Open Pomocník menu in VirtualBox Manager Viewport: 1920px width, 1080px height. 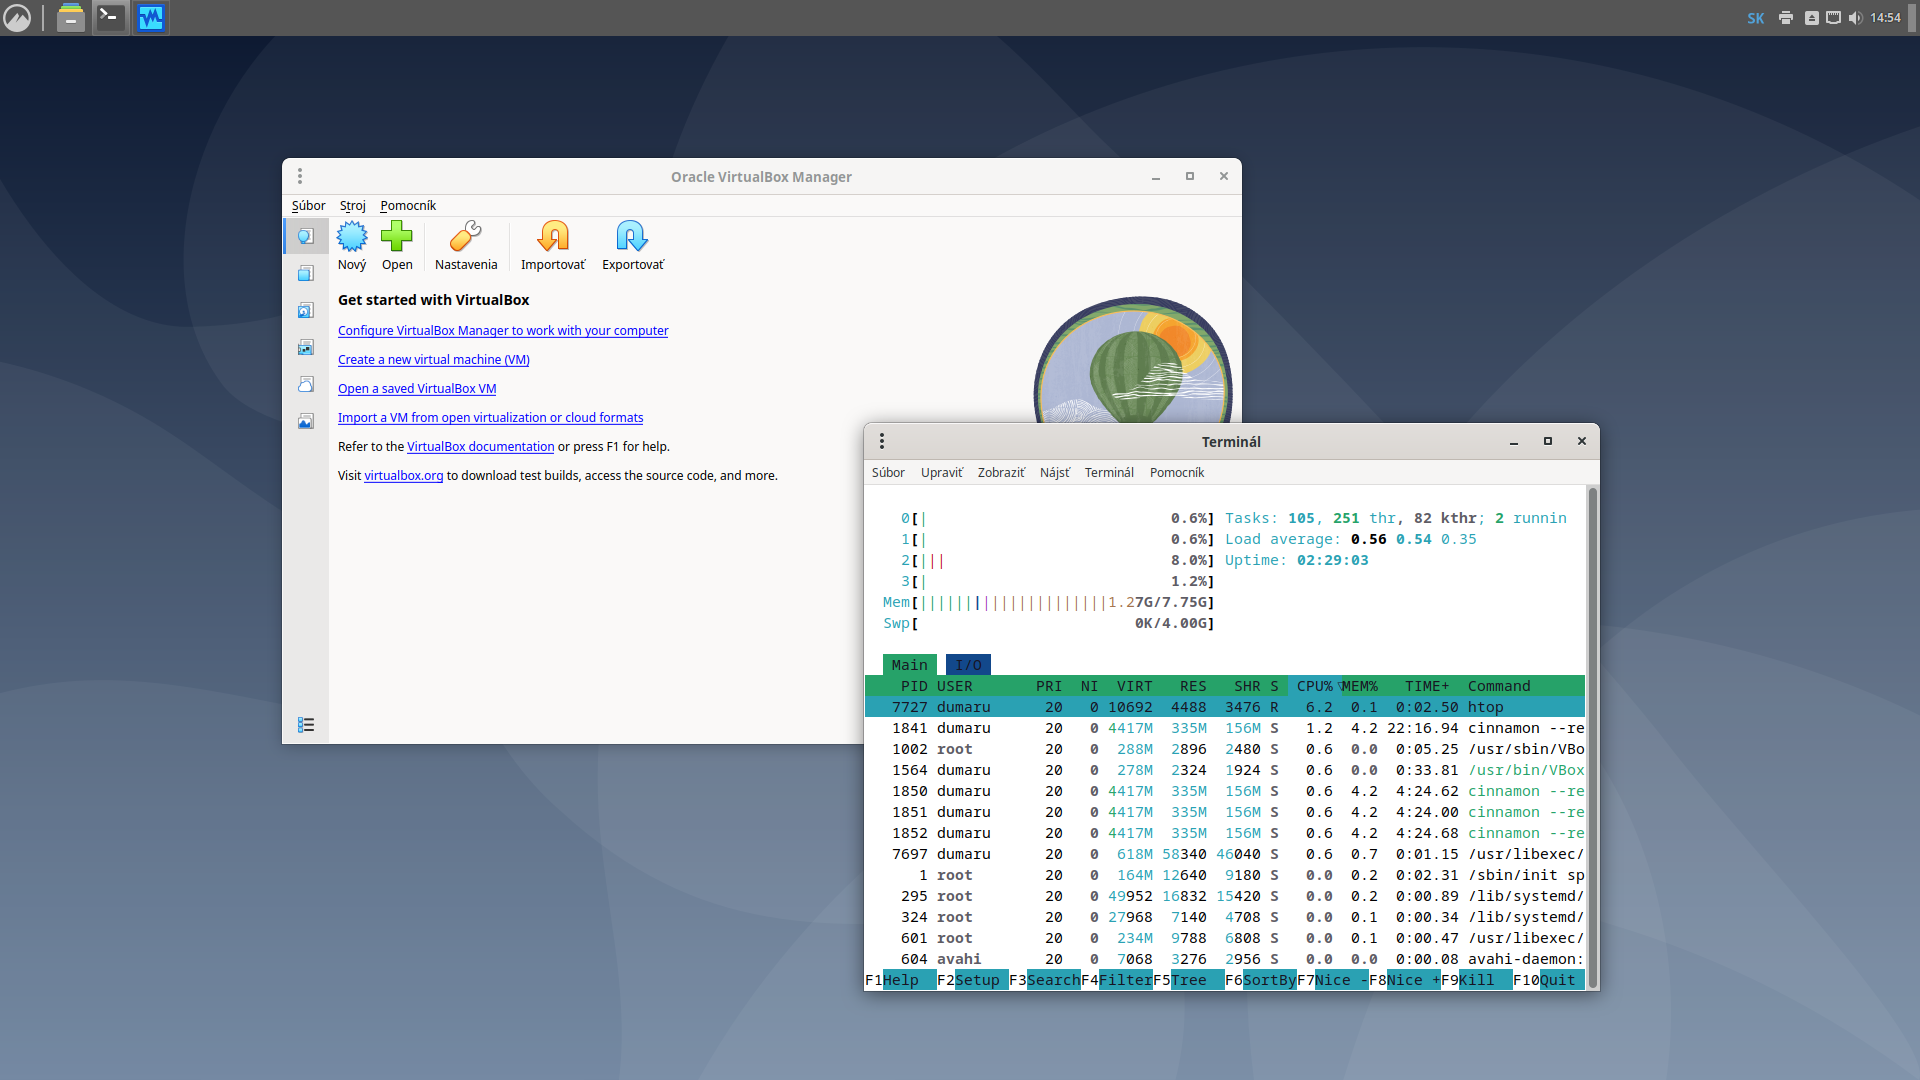pos(408,205)
